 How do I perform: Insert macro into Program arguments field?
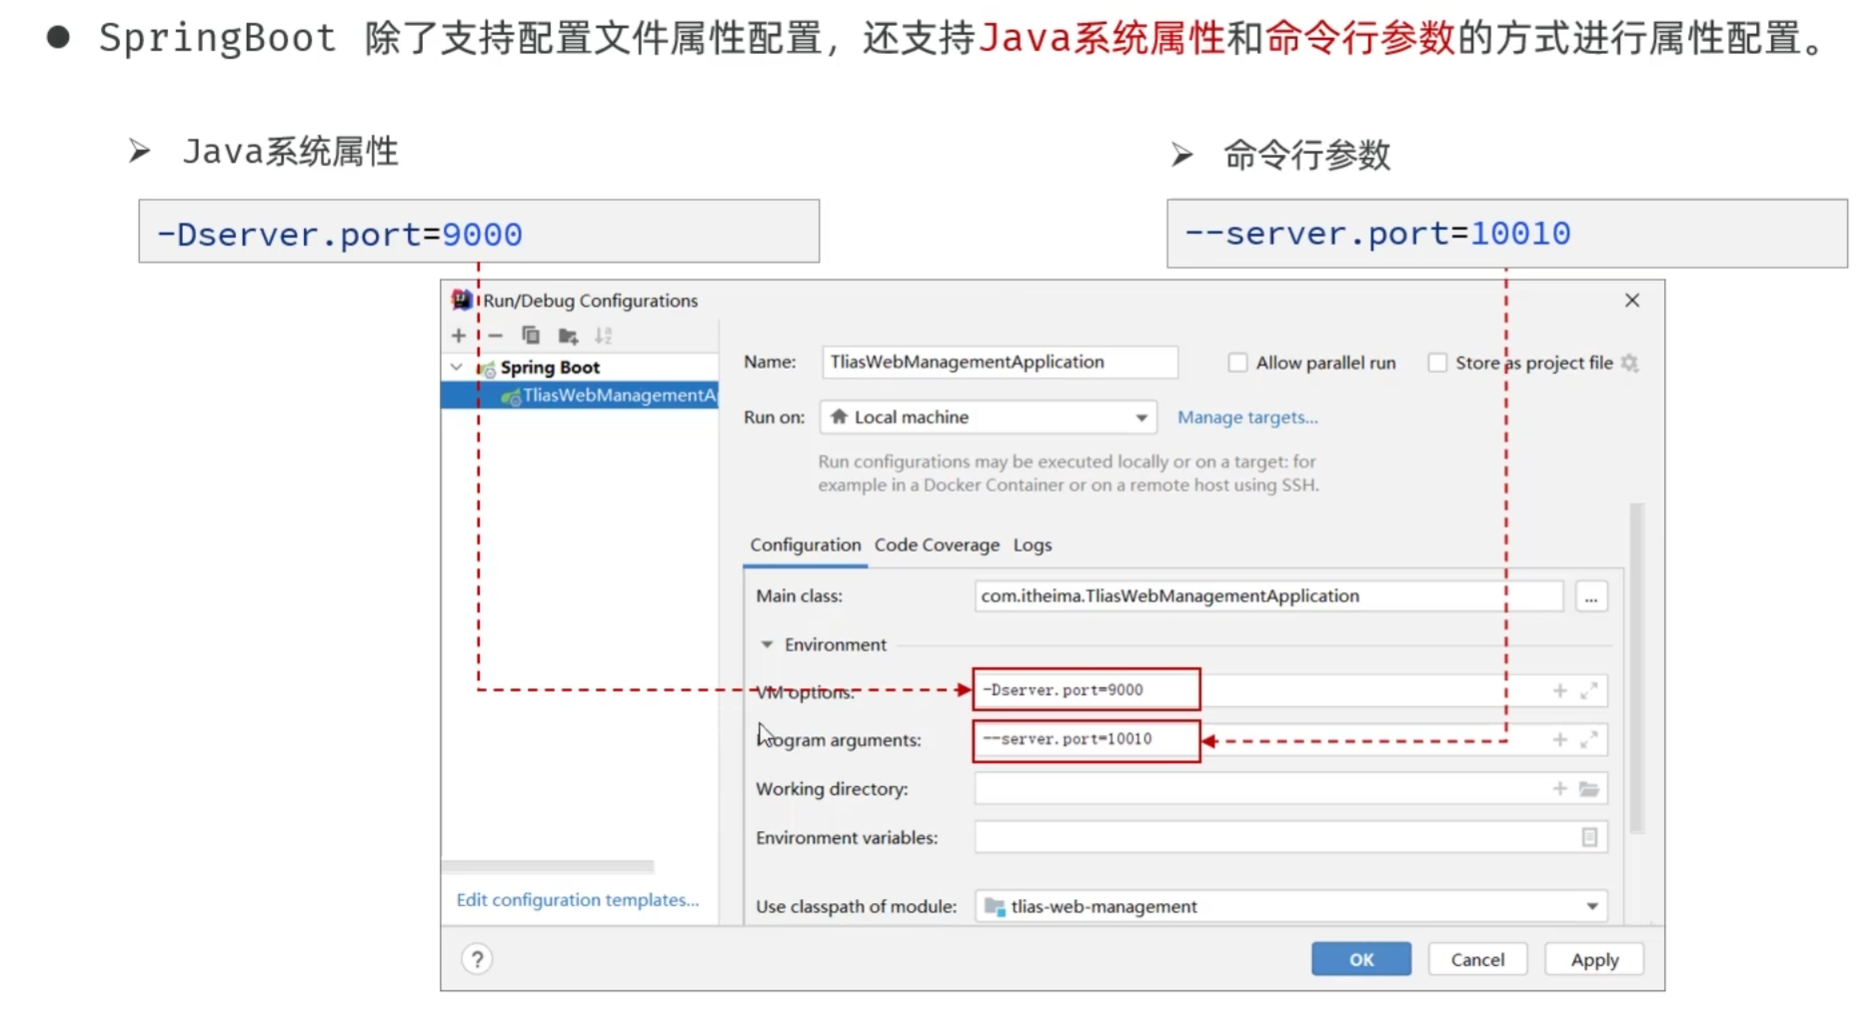click(x=1560, y=740)
